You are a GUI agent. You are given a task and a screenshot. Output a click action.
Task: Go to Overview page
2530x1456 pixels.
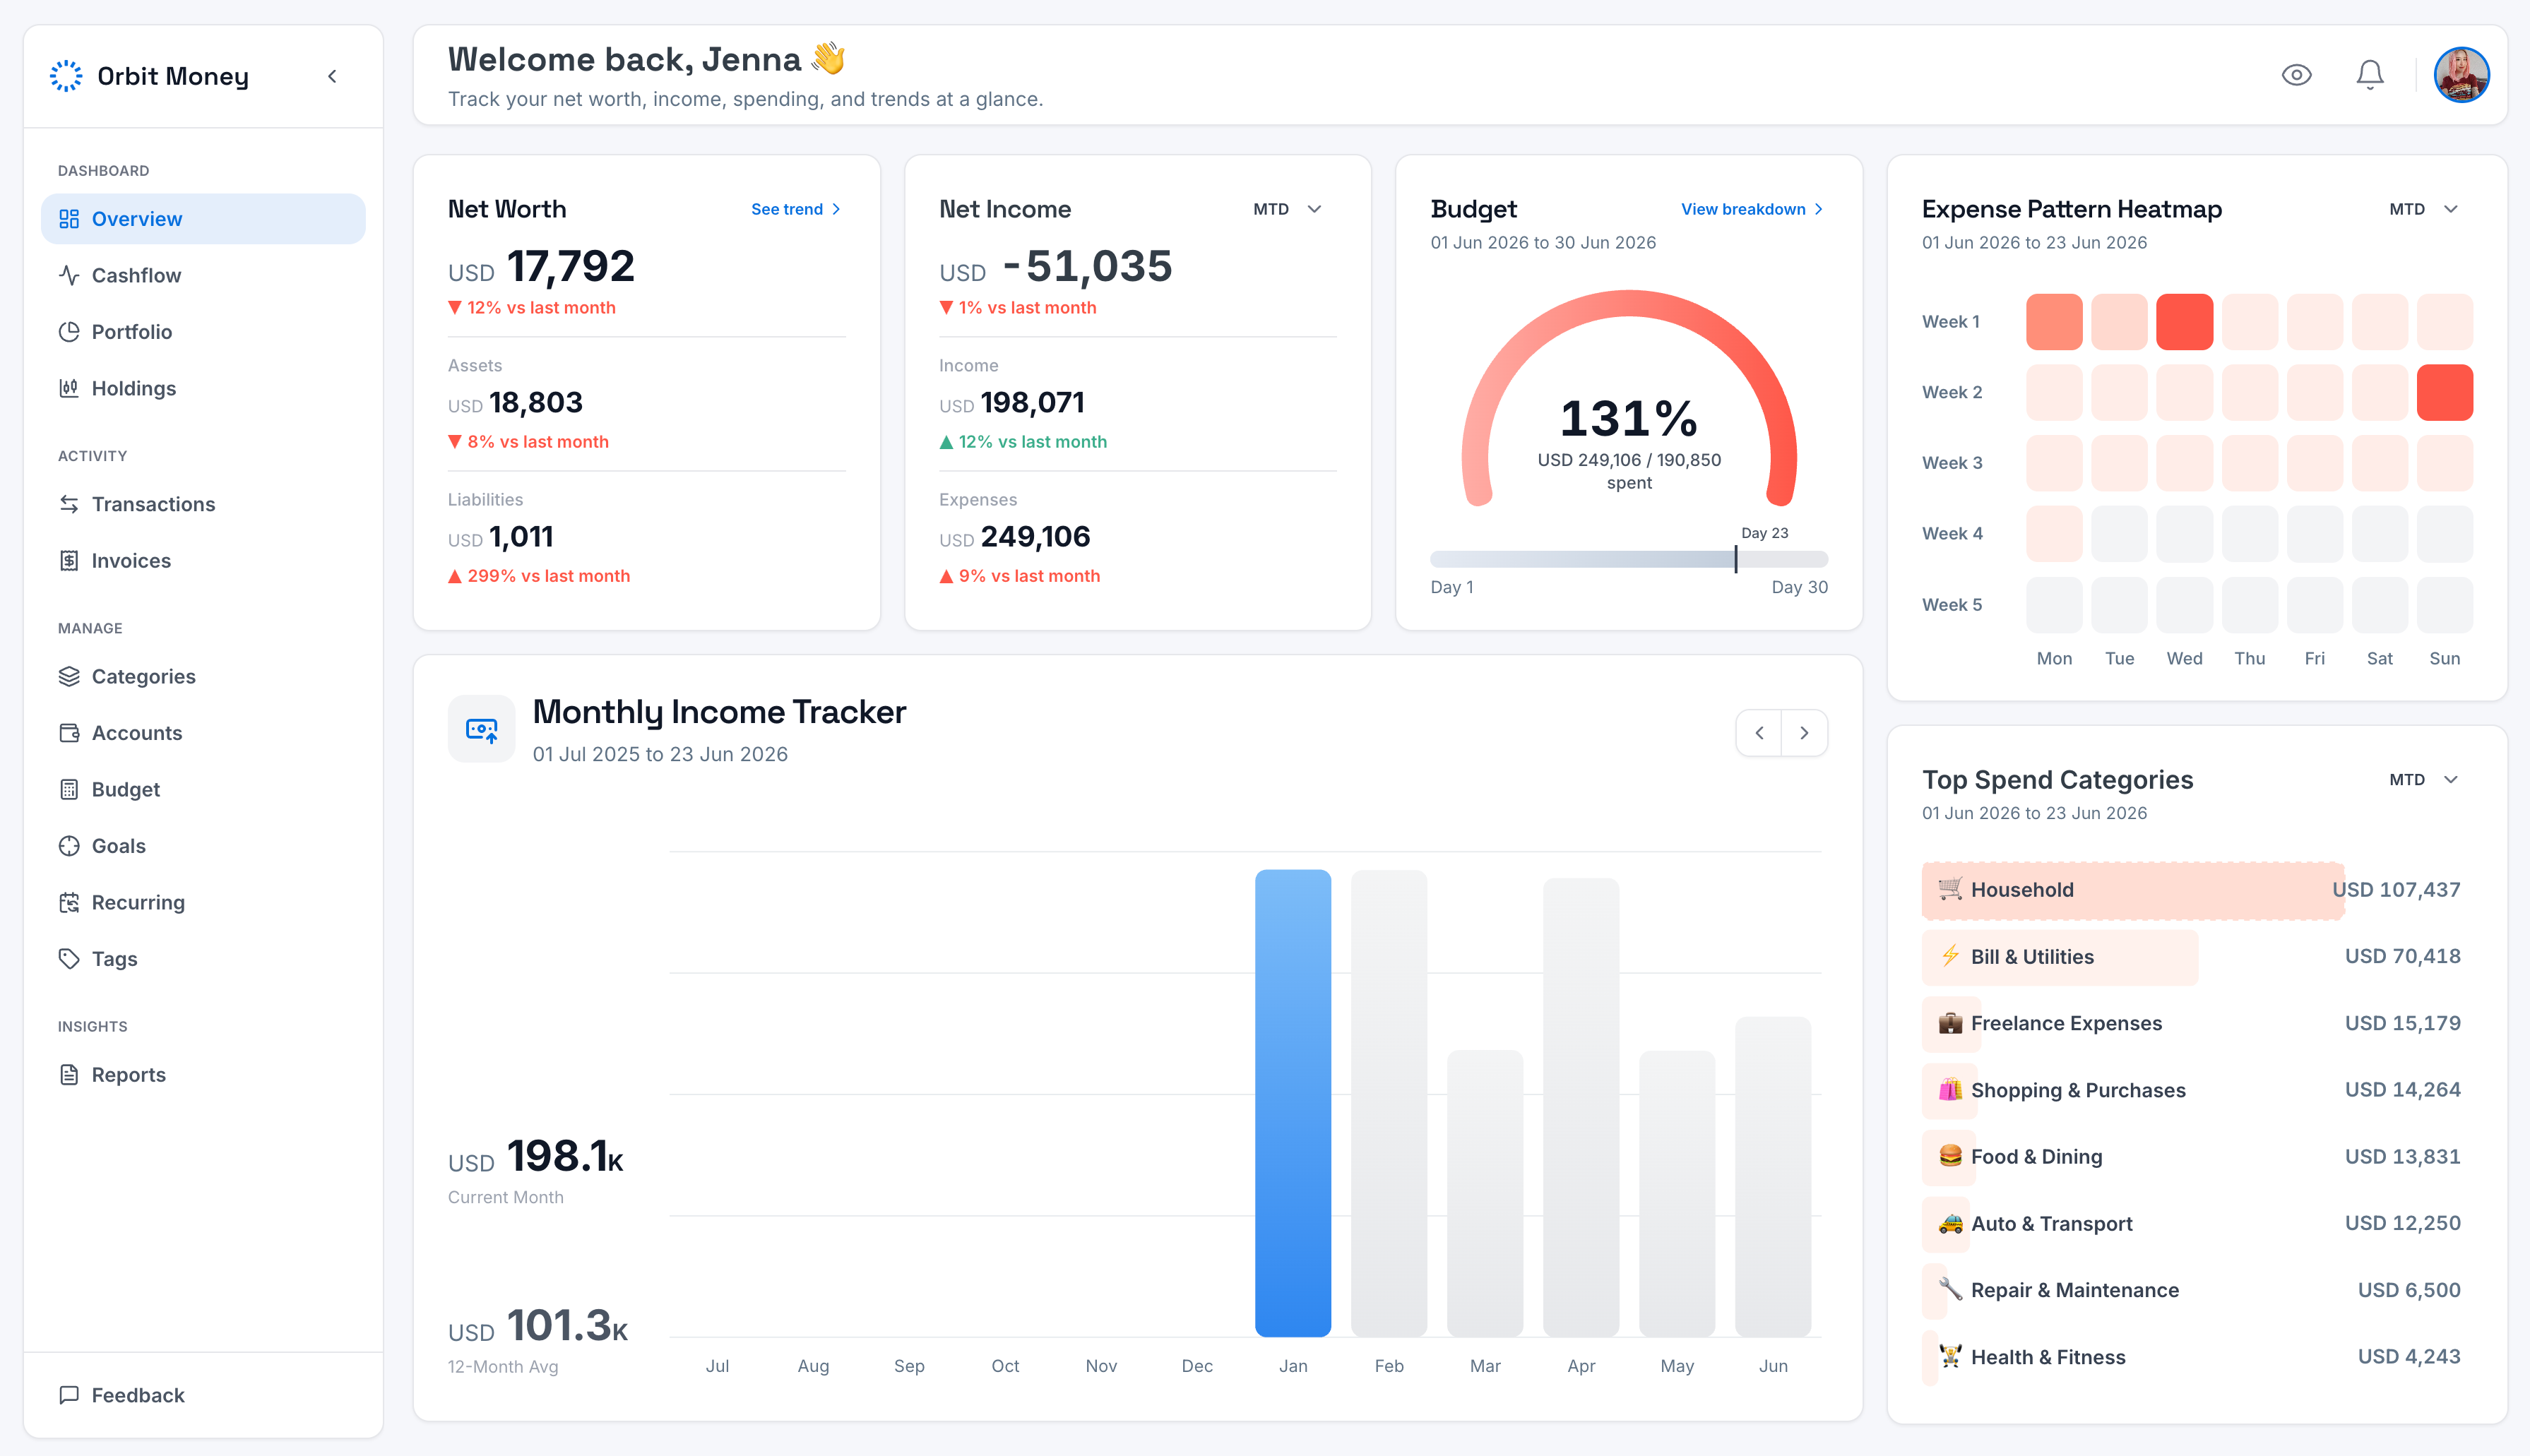pyautogui.click(x=203, y=219)
